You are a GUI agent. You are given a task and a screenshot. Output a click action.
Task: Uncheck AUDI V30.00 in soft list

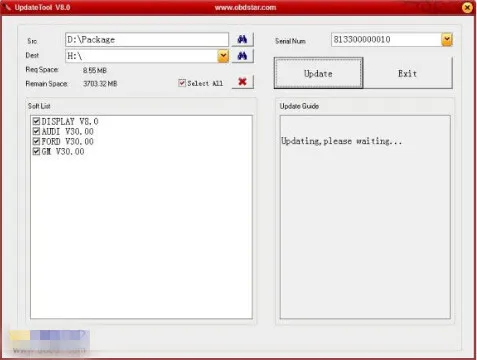coord(36,131)
